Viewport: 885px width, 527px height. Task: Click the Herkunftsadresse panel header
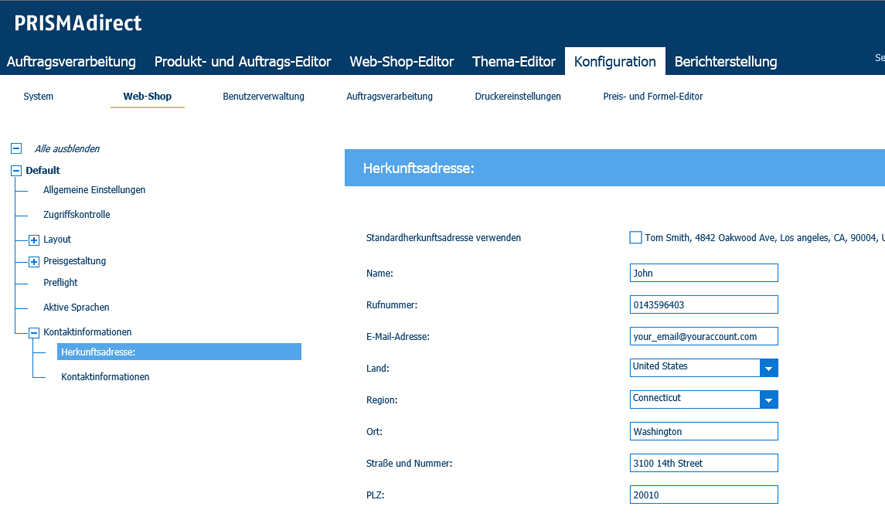(x=615, y=168)
